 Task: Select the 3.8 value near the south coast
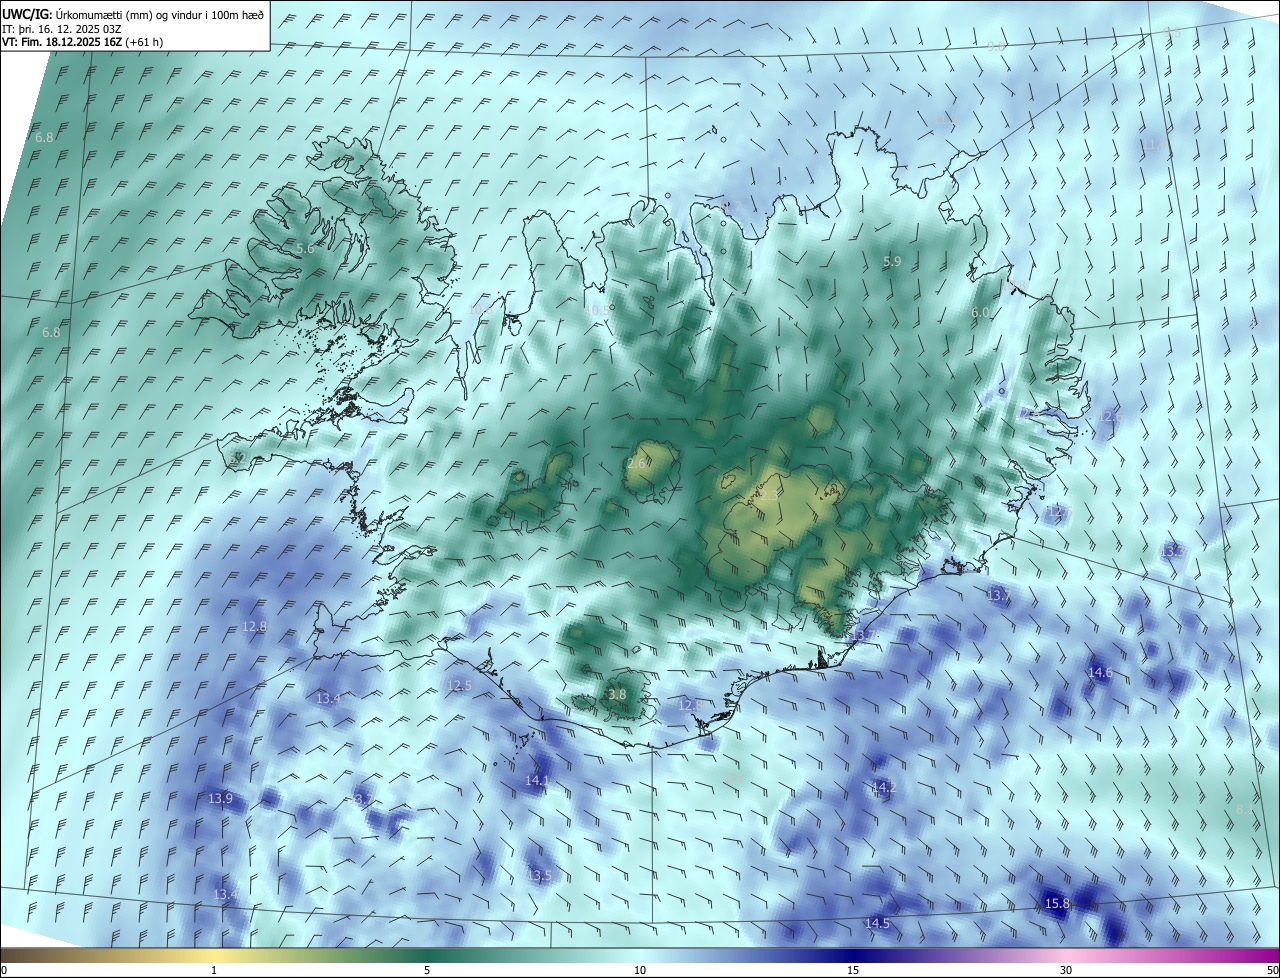click(x=617, y=694)
